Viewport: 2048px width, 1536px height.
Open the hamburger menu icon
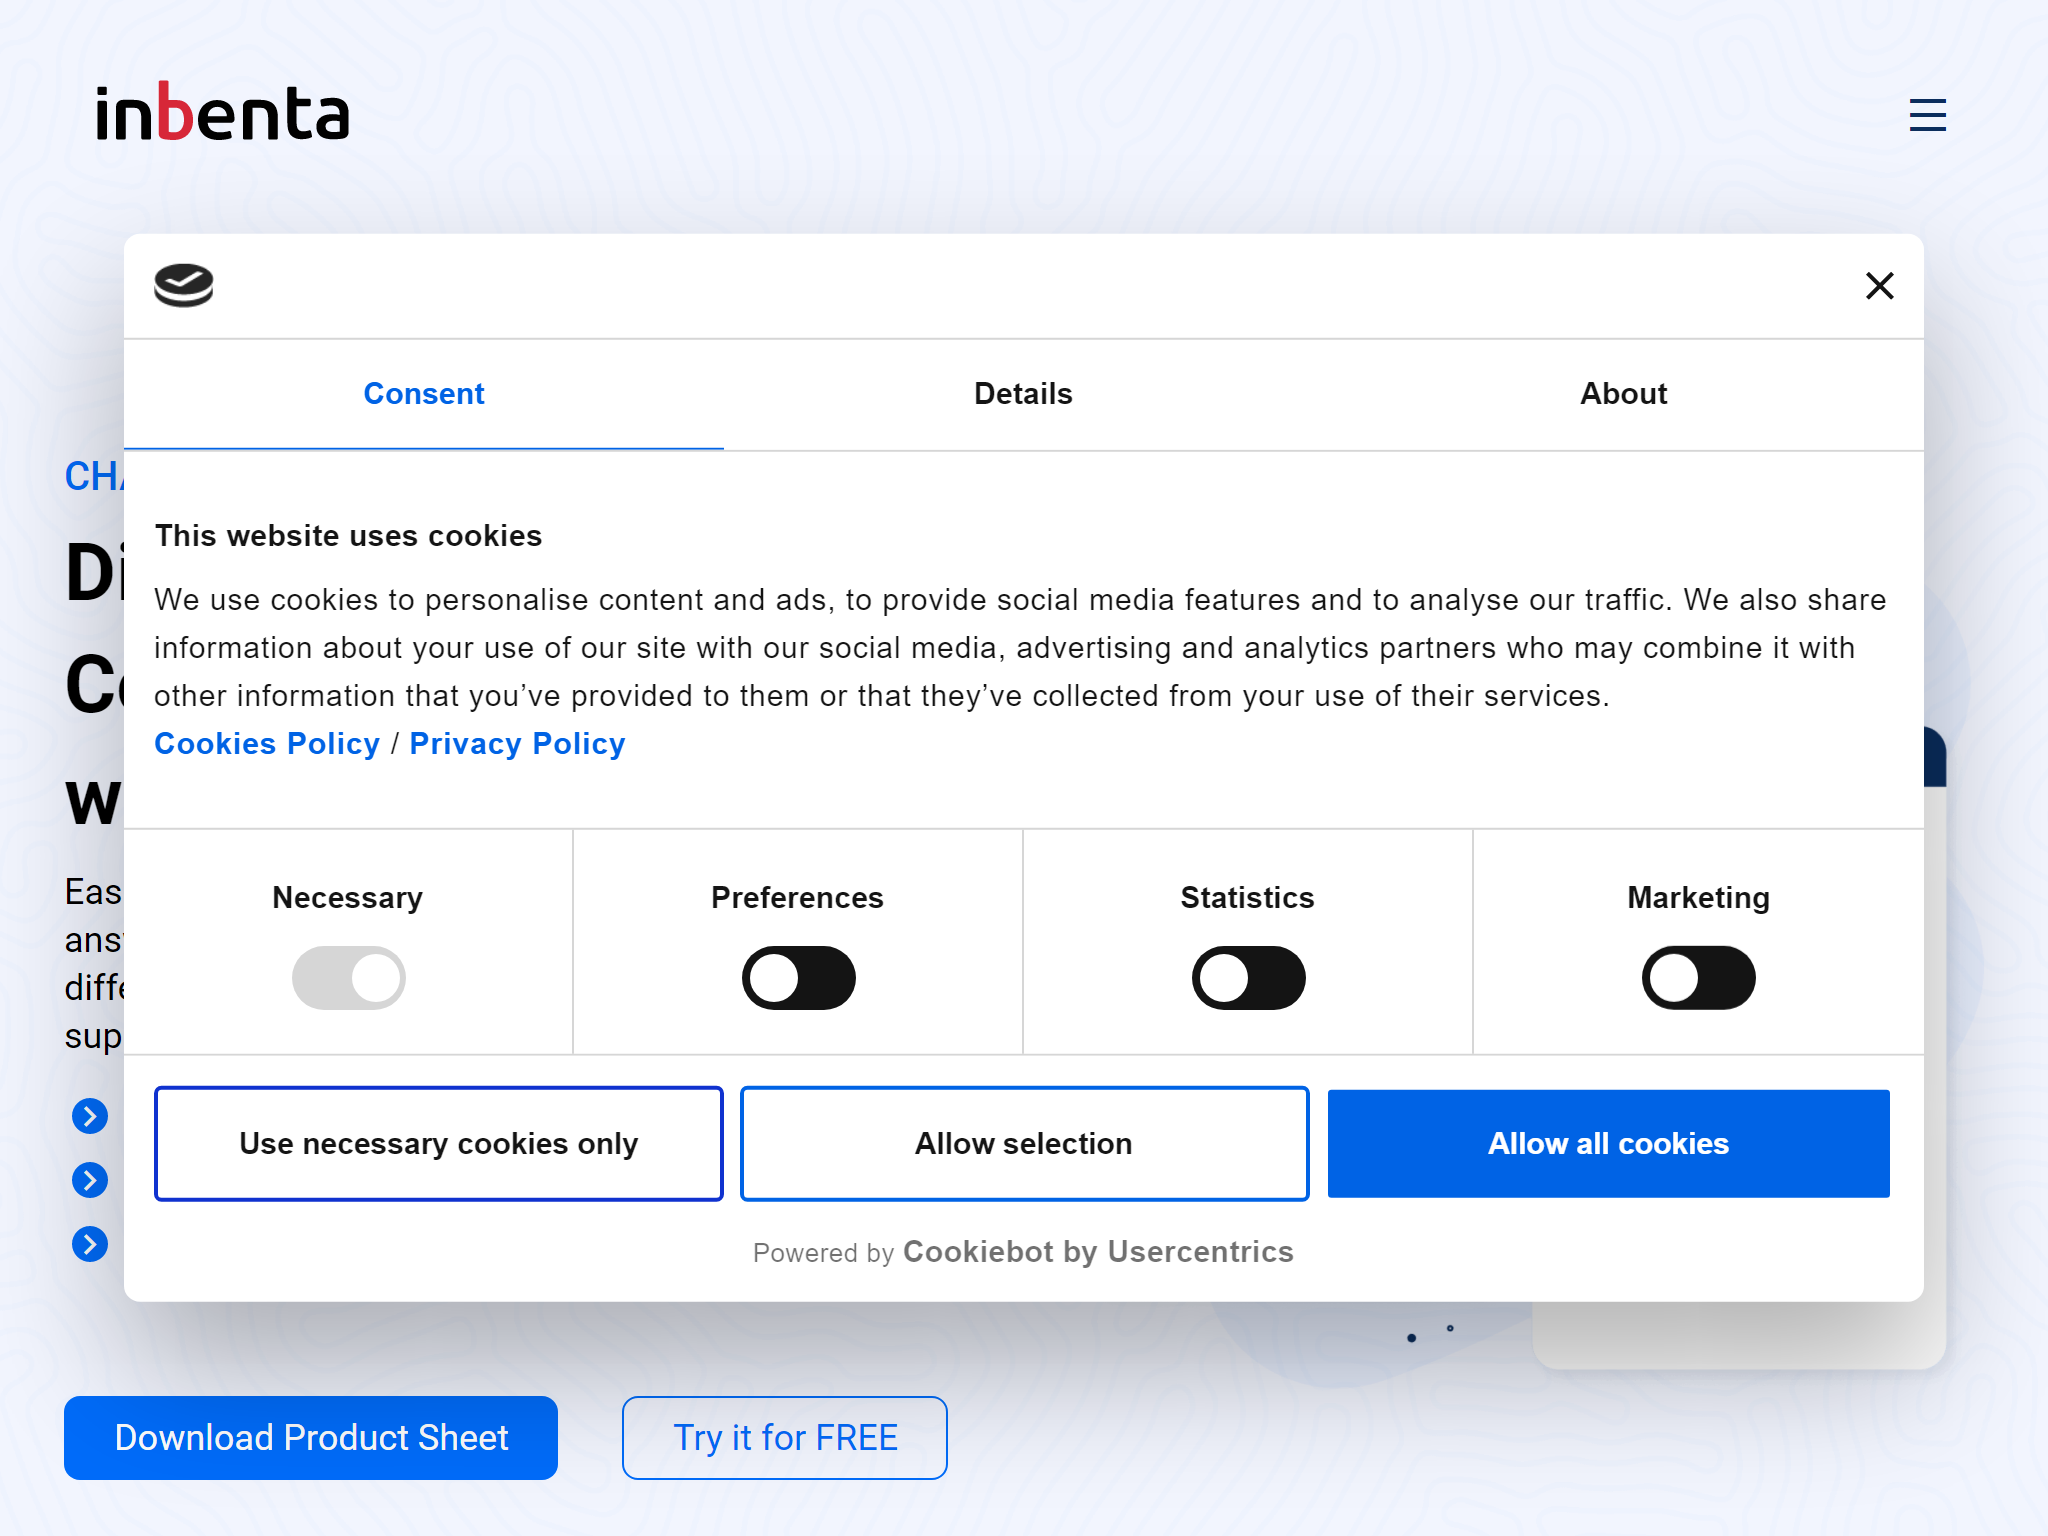pyautogui.click(x=1927, y=115)
